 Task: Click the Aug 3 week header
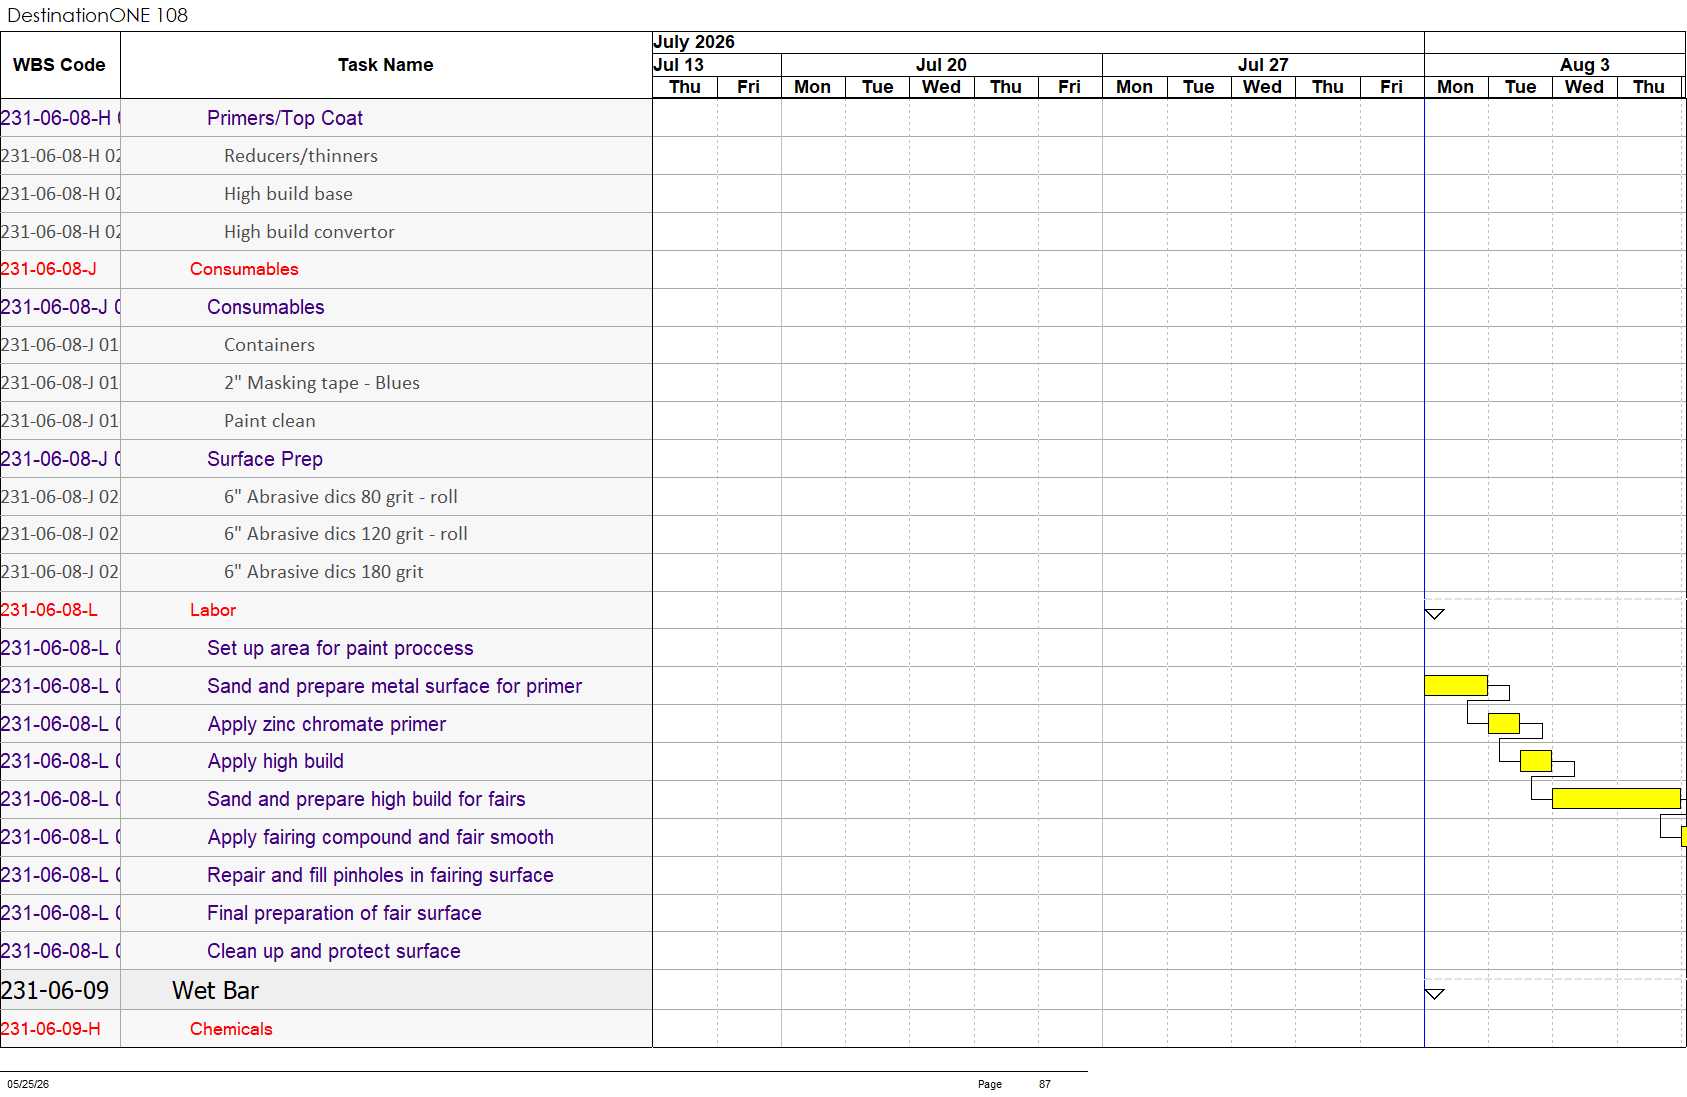(x=1585, y=65)
